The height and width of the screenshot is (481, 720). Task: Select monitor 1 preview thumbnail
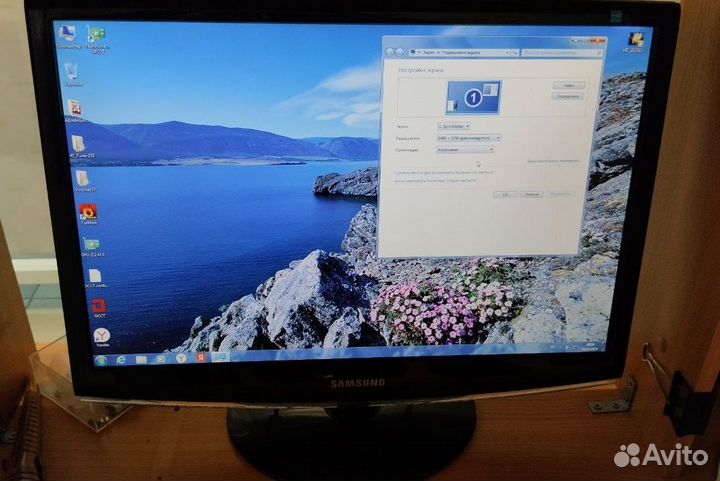coord(473,97)
